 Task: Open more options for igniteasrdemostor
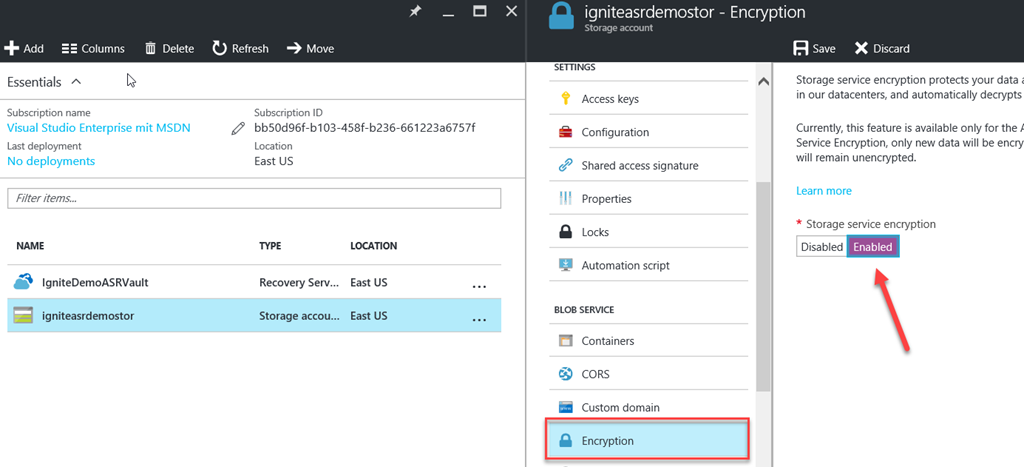(x=479, y=316)
